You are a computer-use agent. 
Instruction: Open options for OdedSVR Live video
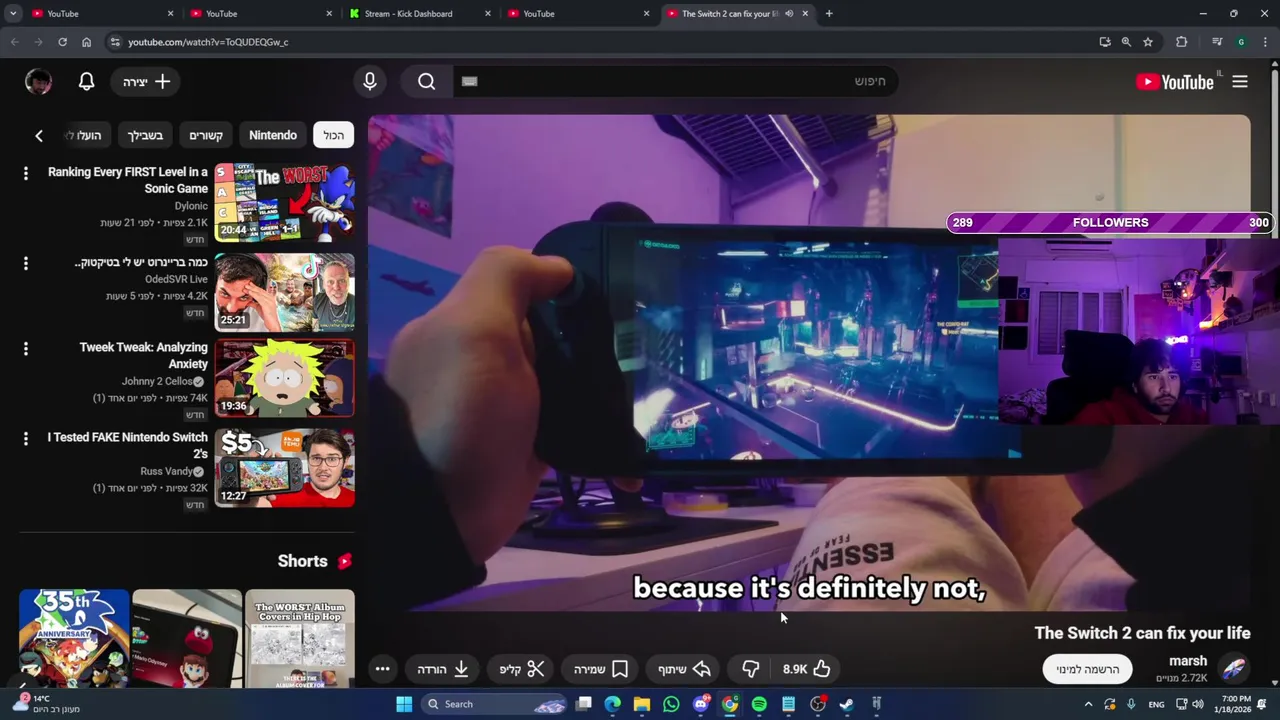[x=26, y=263]
